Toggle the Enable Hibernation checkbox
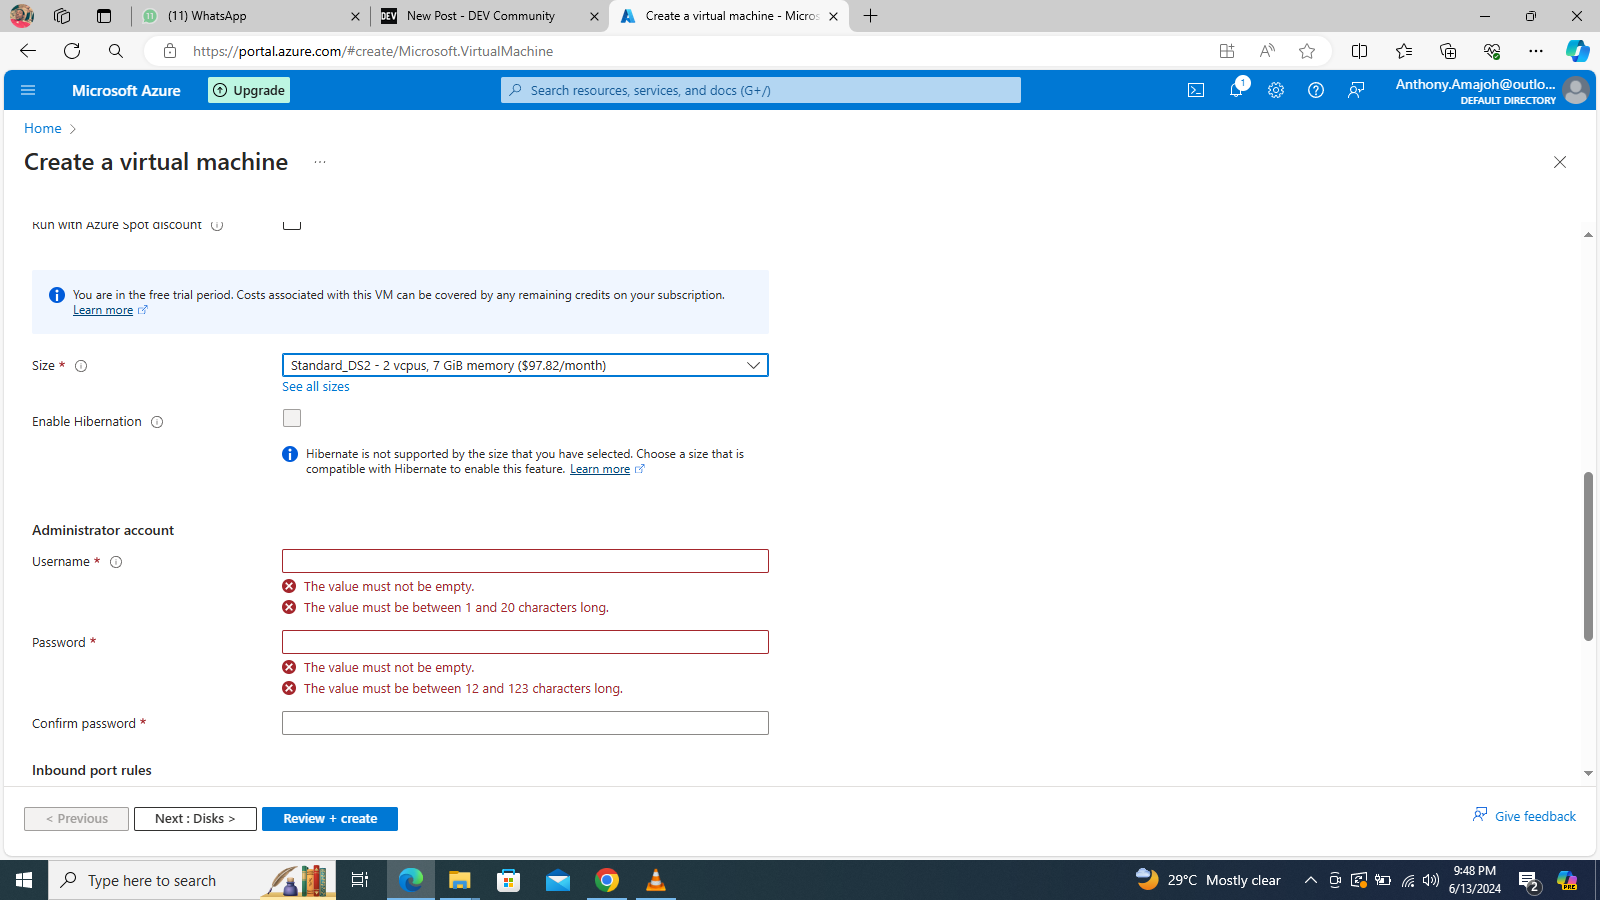Viewport: 1600px width, 900px height. click(292, 418)
